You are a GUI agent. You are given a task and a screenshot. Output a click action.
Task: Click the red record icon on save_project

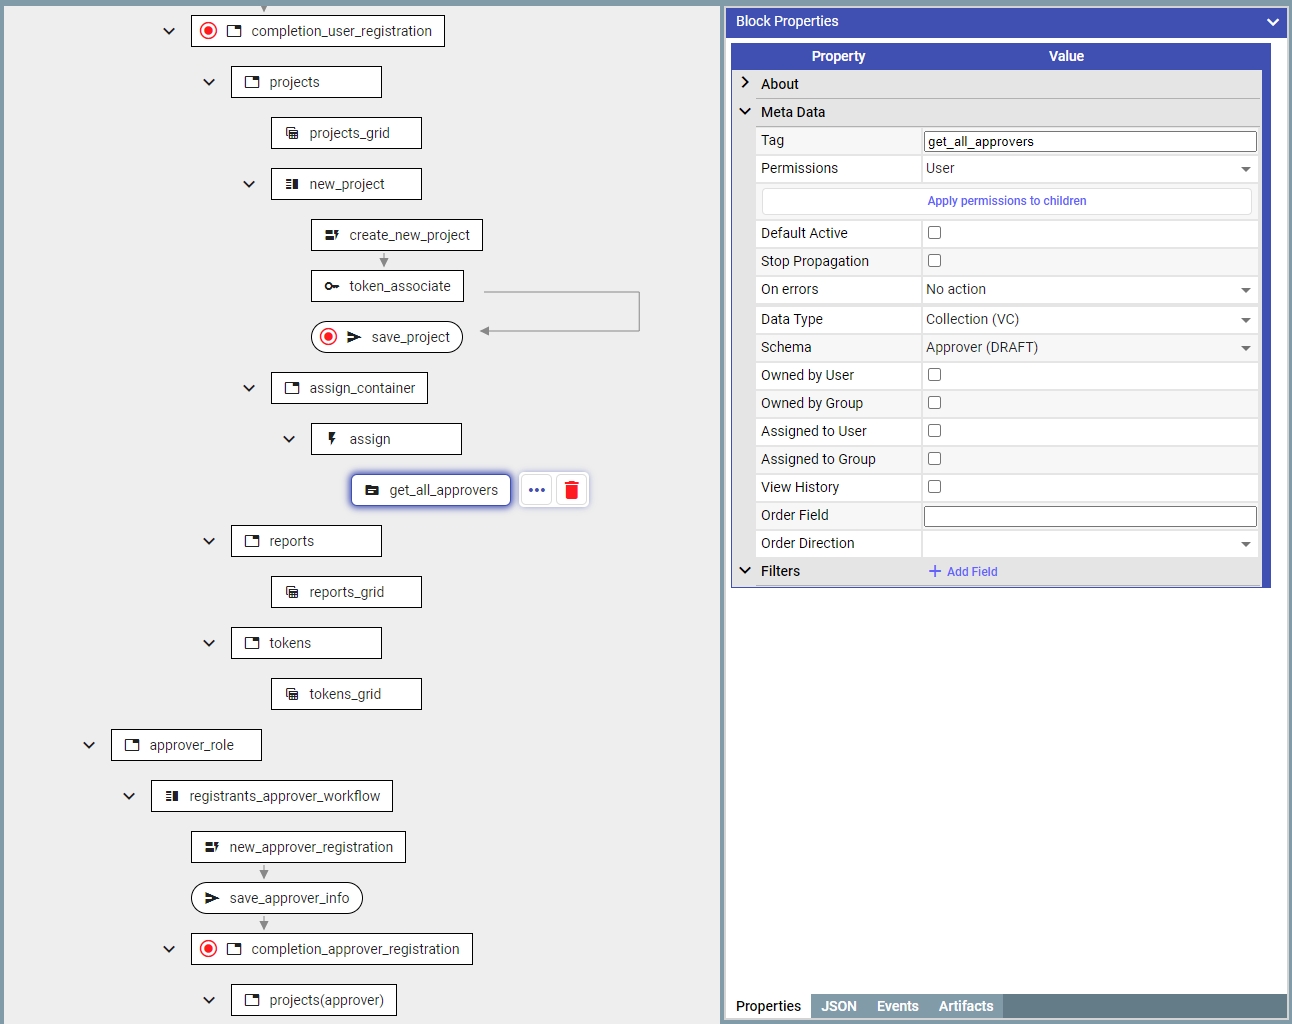tap(328, 337)
